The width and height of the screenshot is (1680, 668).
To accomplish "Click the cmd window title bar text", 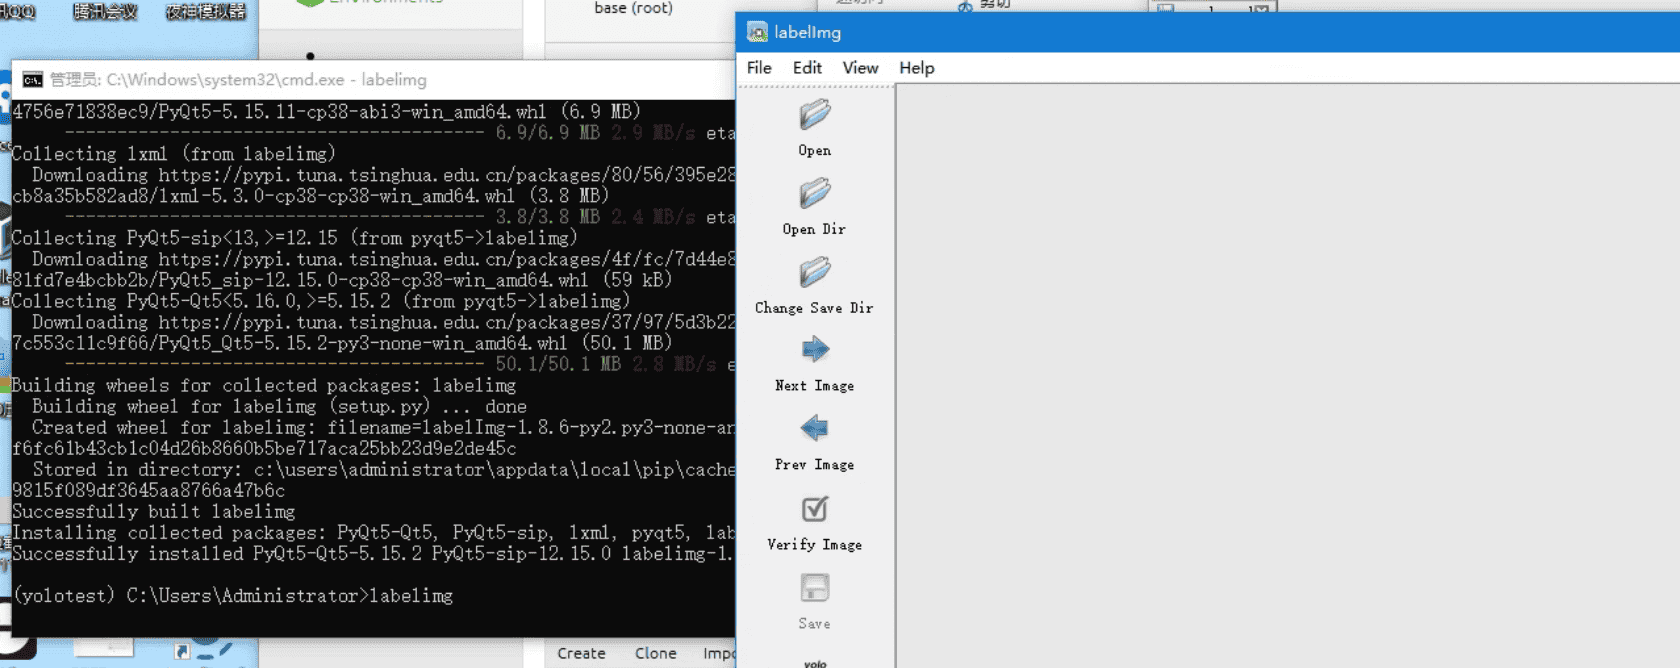I will (238, 80).
